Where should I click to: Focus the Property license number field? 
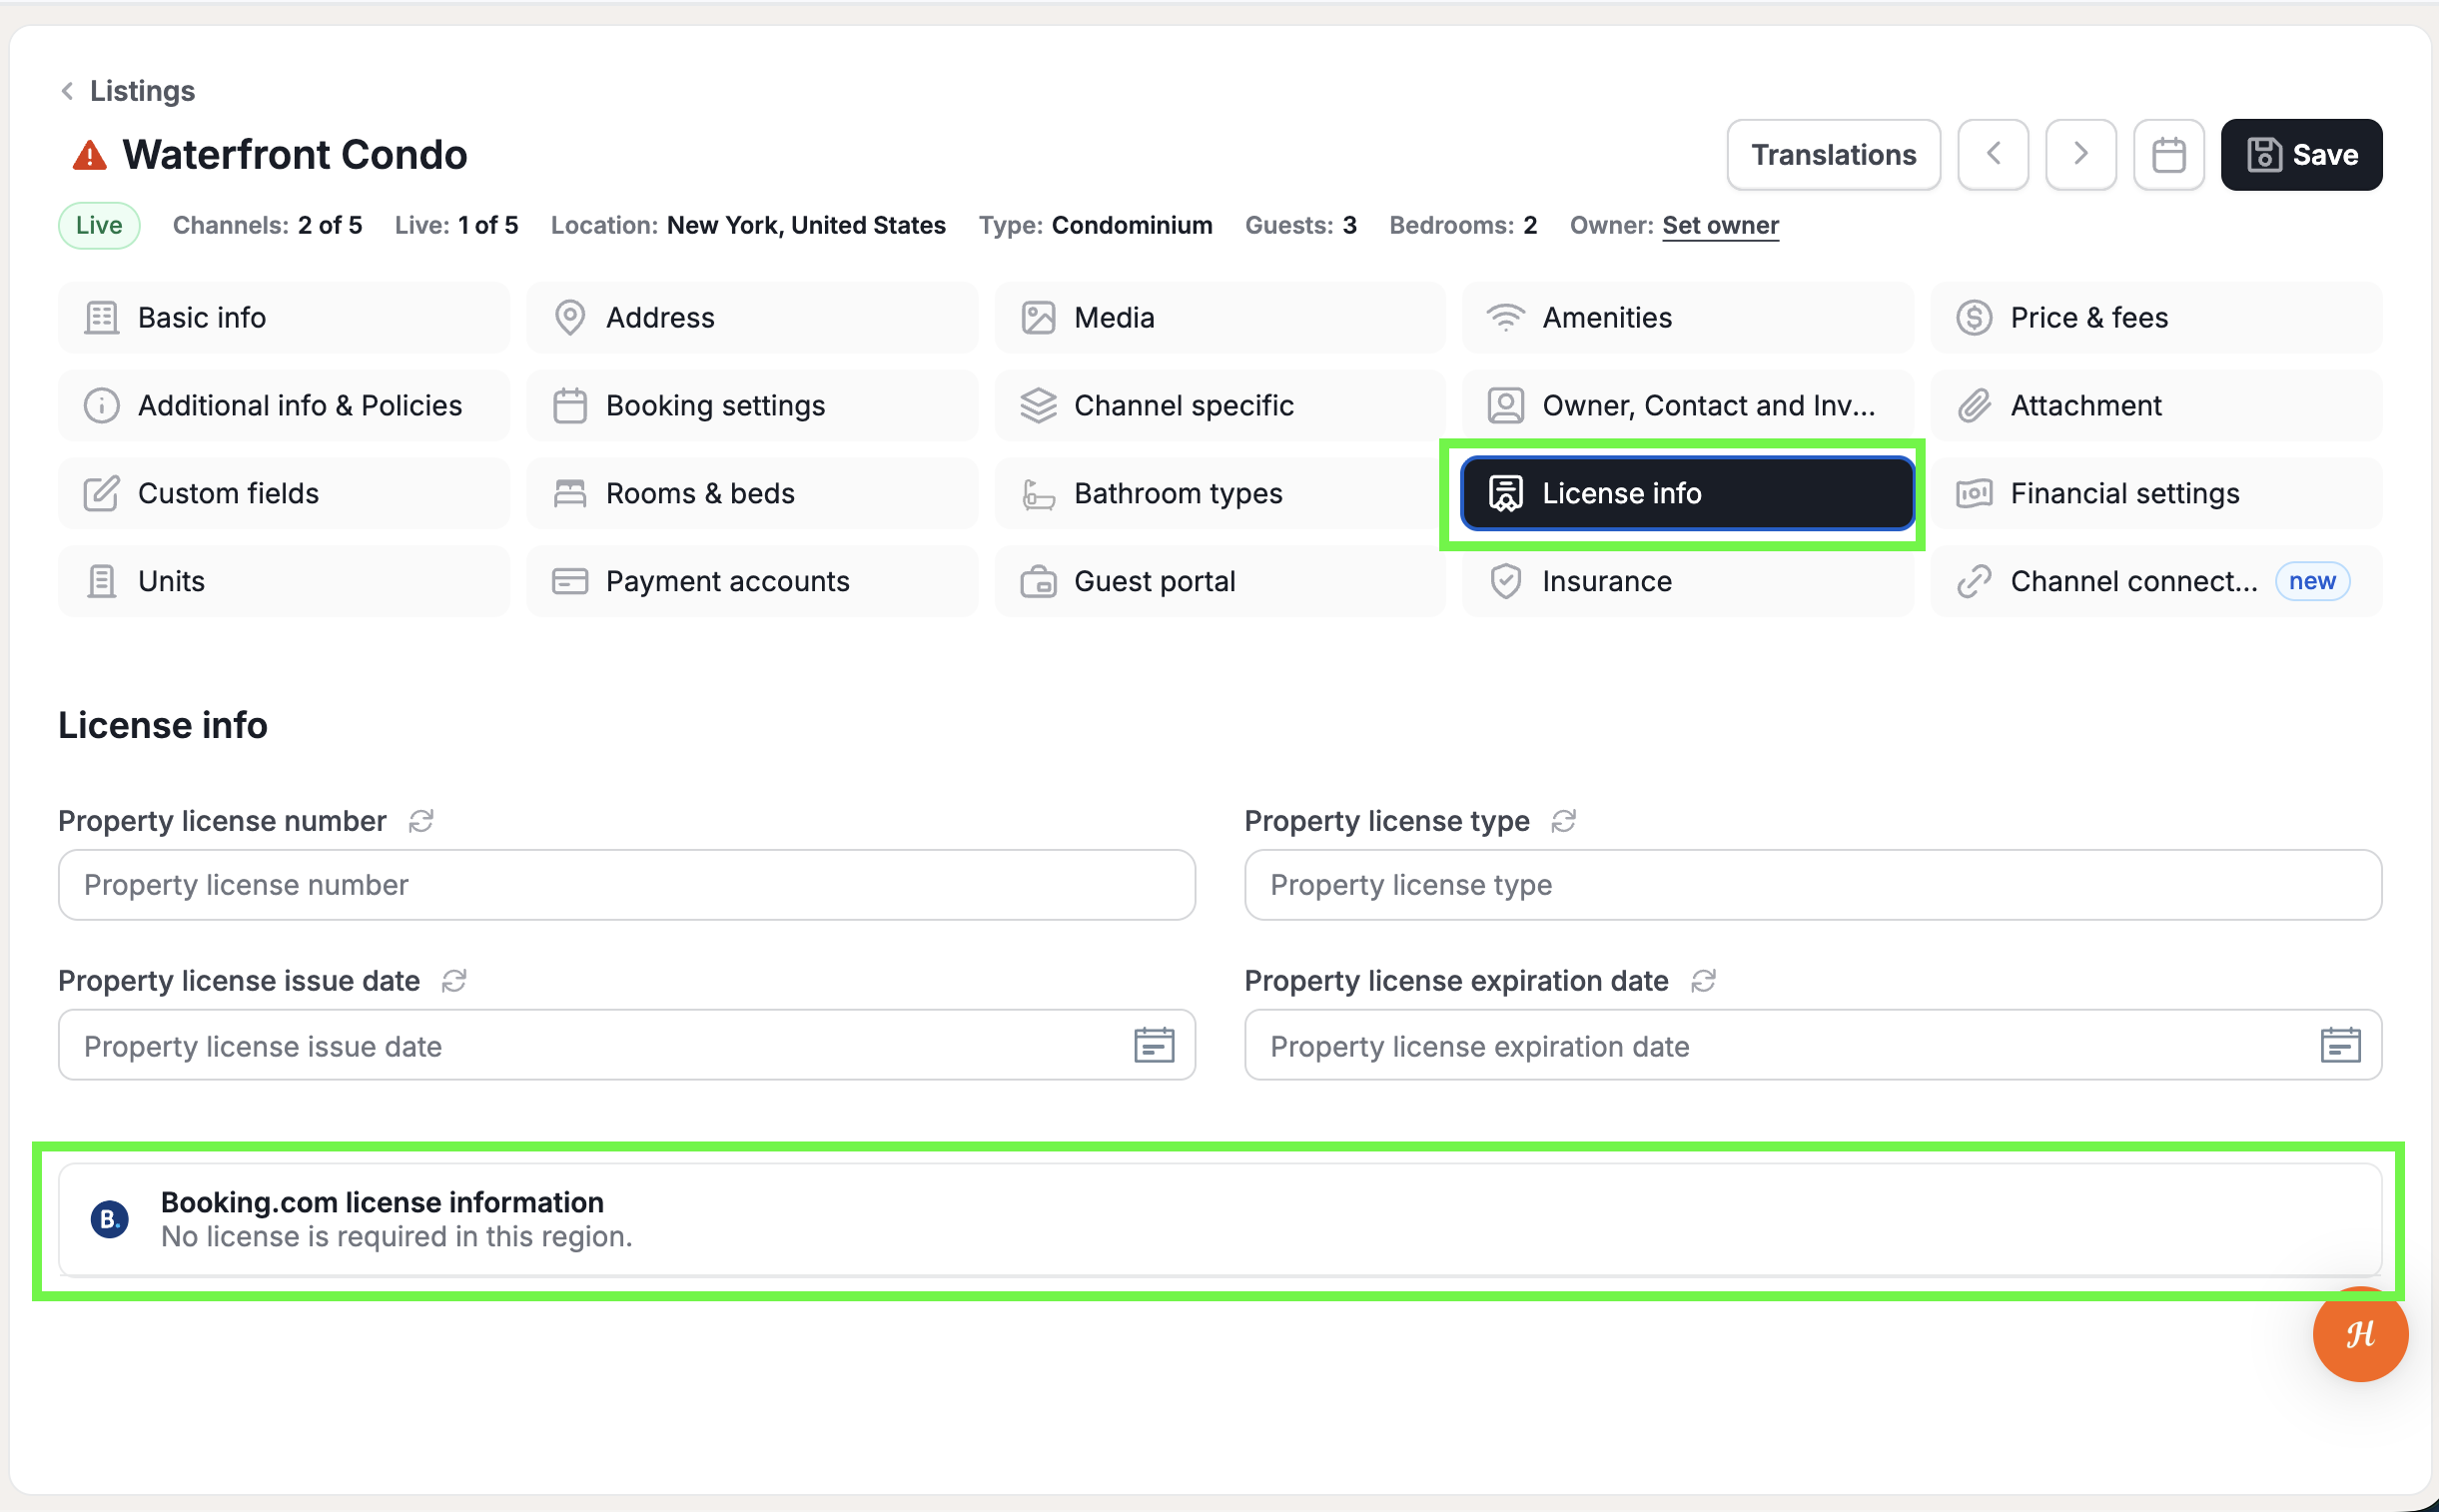point(627,885)
